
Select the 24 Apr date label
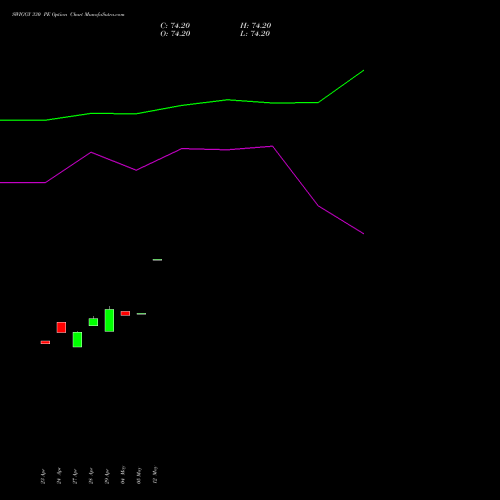point(59,476)
